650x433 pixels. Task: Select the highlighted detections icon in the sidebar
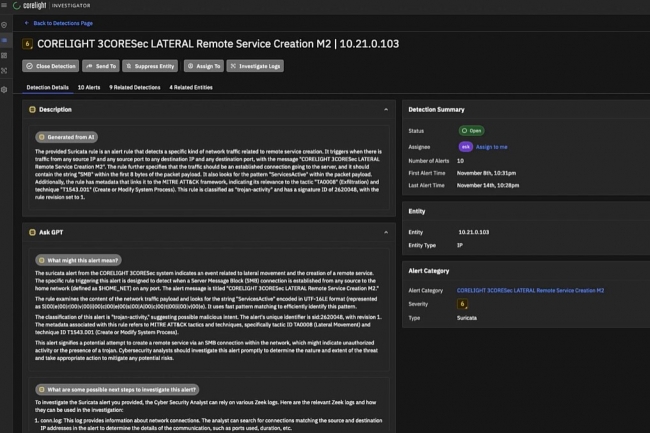pos(6,41)
